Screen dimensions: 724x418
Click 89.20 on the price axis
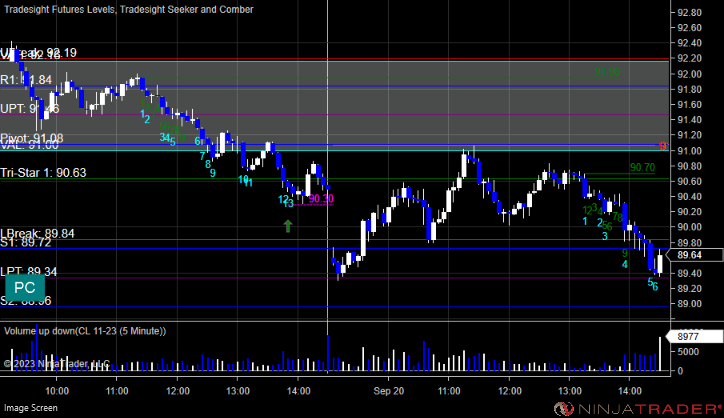[x=689, y=288]
